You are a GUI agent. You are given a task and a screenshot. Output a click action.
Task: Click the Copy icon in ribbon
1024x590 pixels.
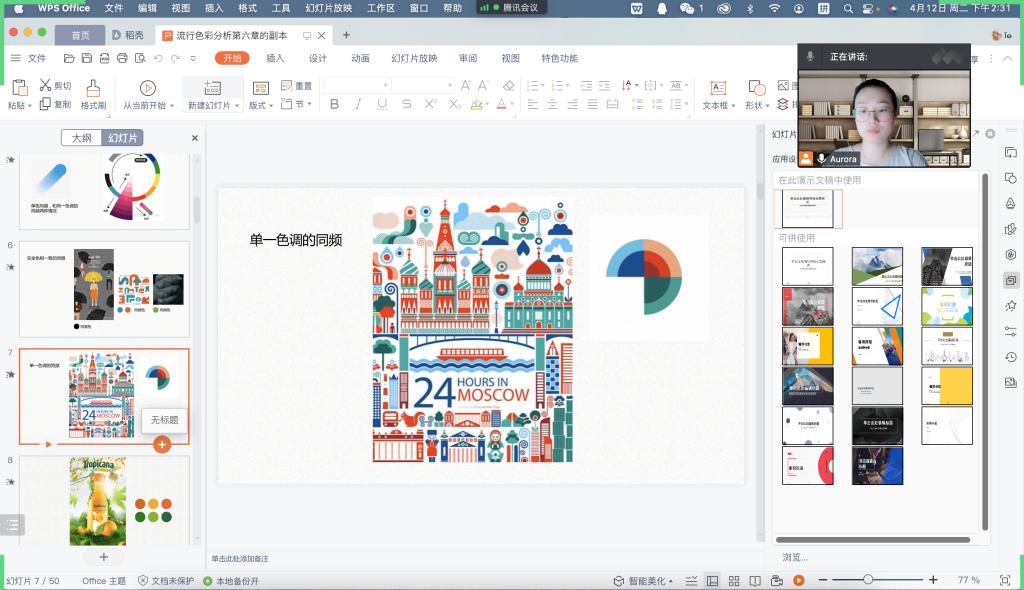tap(45, 104)
